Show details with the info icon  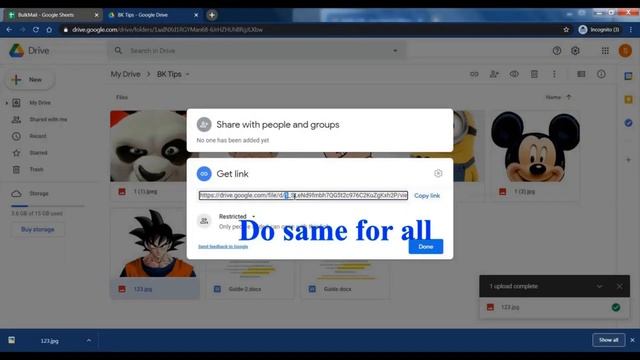click(601, 74)
